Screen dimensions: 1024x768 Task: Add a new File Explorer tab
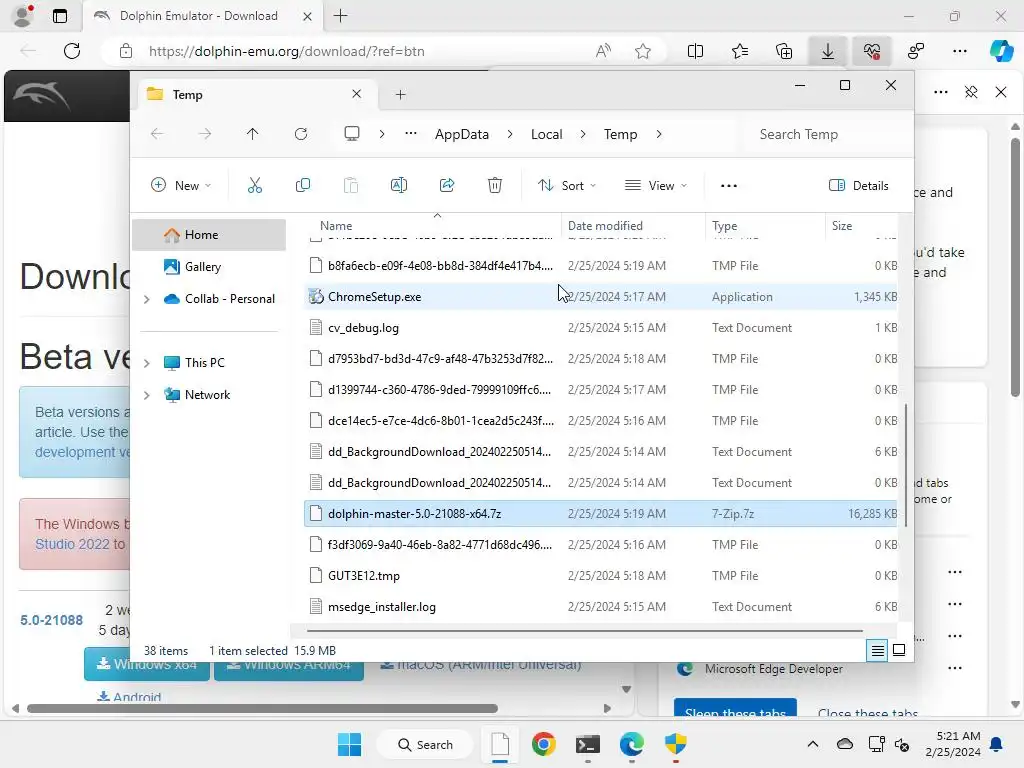click(x=400, y=95)
